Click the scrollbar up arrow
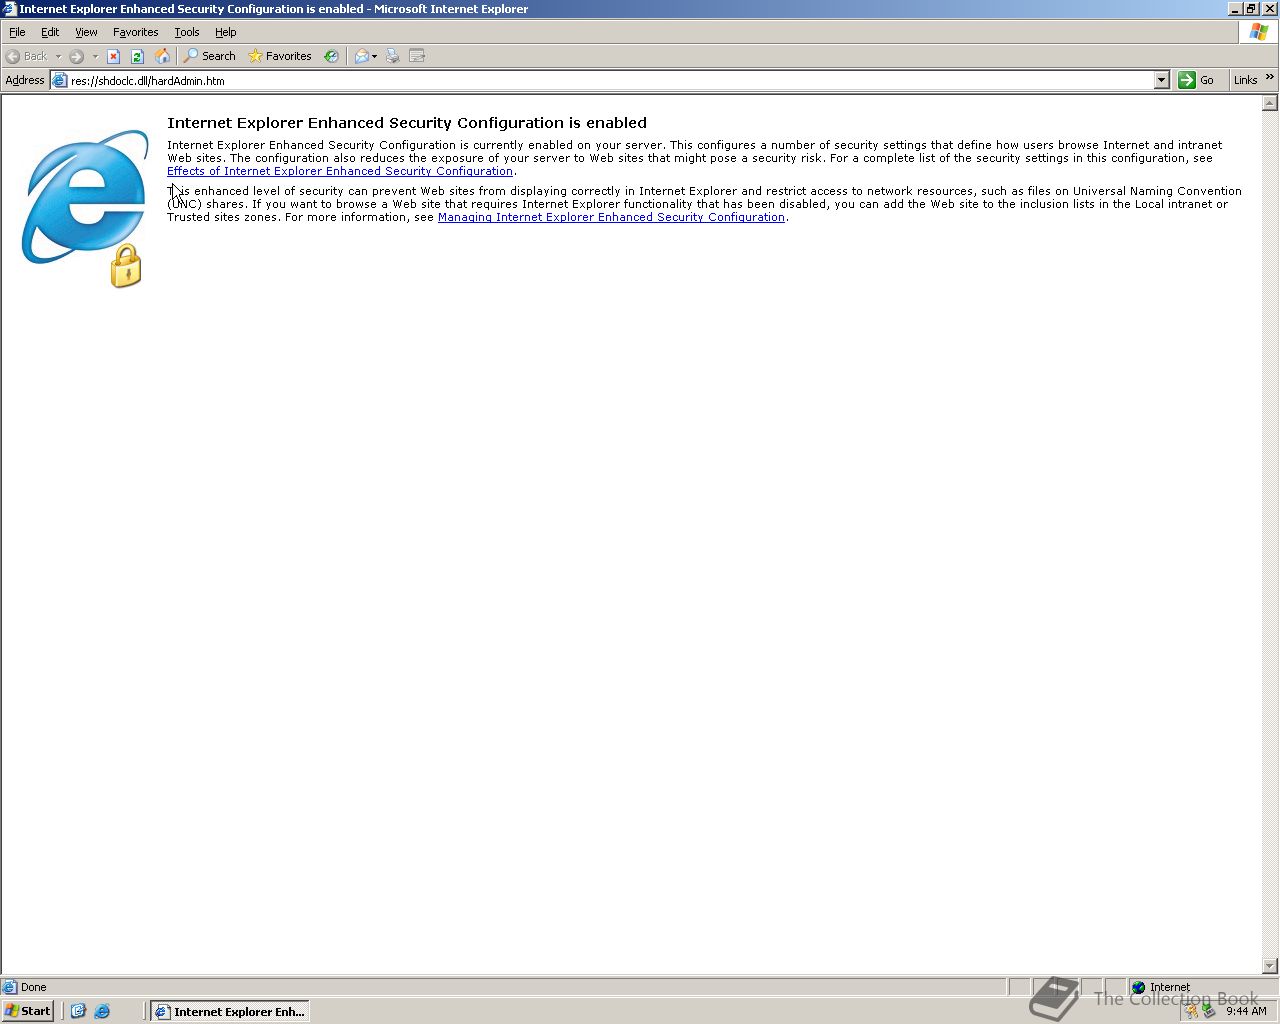Image resolution: width=1280 pixels, height=1024 pixels. (x=1270, y=103)
